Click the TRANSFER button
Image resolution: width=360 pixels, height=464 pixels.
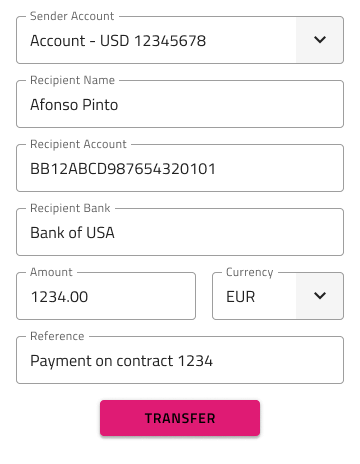pos(180,418)
